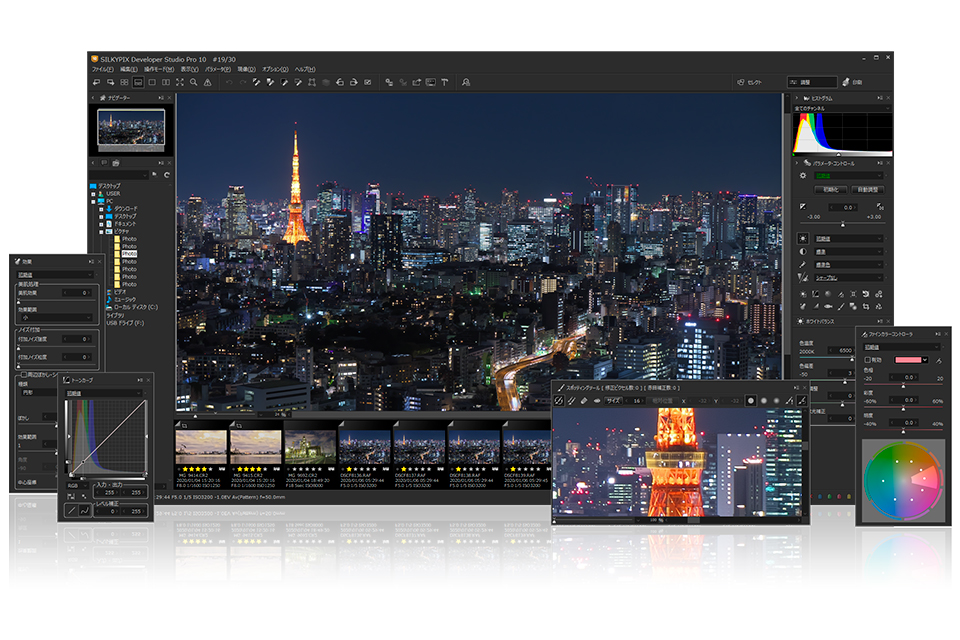
Task: Open the histogram channel dropdown
Action: 842,108
